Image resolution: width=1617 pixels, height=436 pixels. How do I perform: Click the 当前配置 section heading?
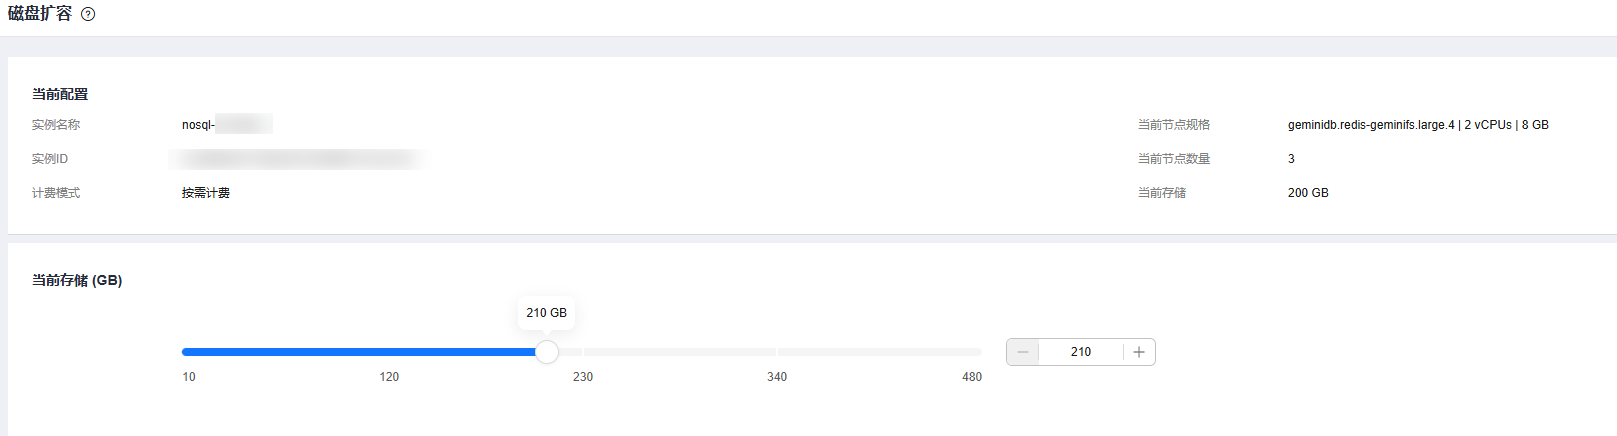click(x=60, y=94)
